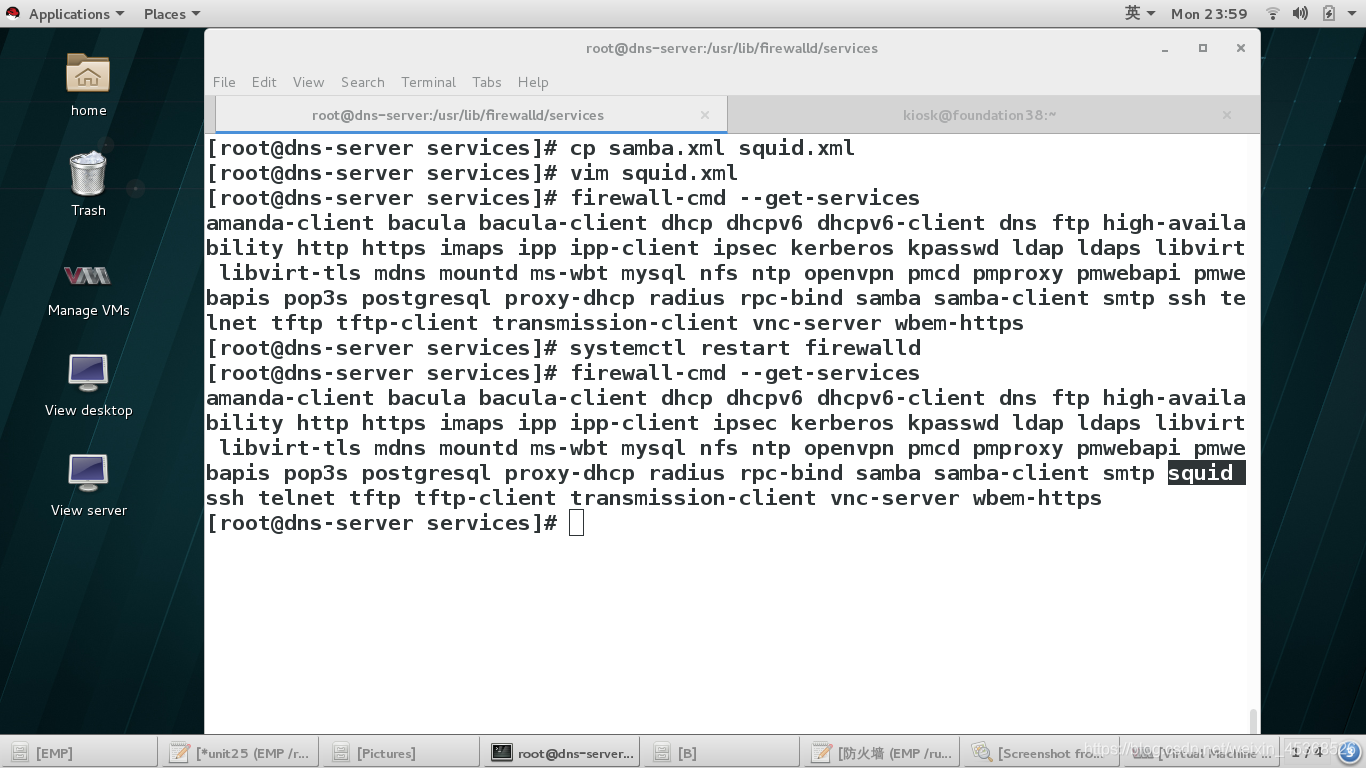Open the Places menu in top bar

click(x=171, y=14)
